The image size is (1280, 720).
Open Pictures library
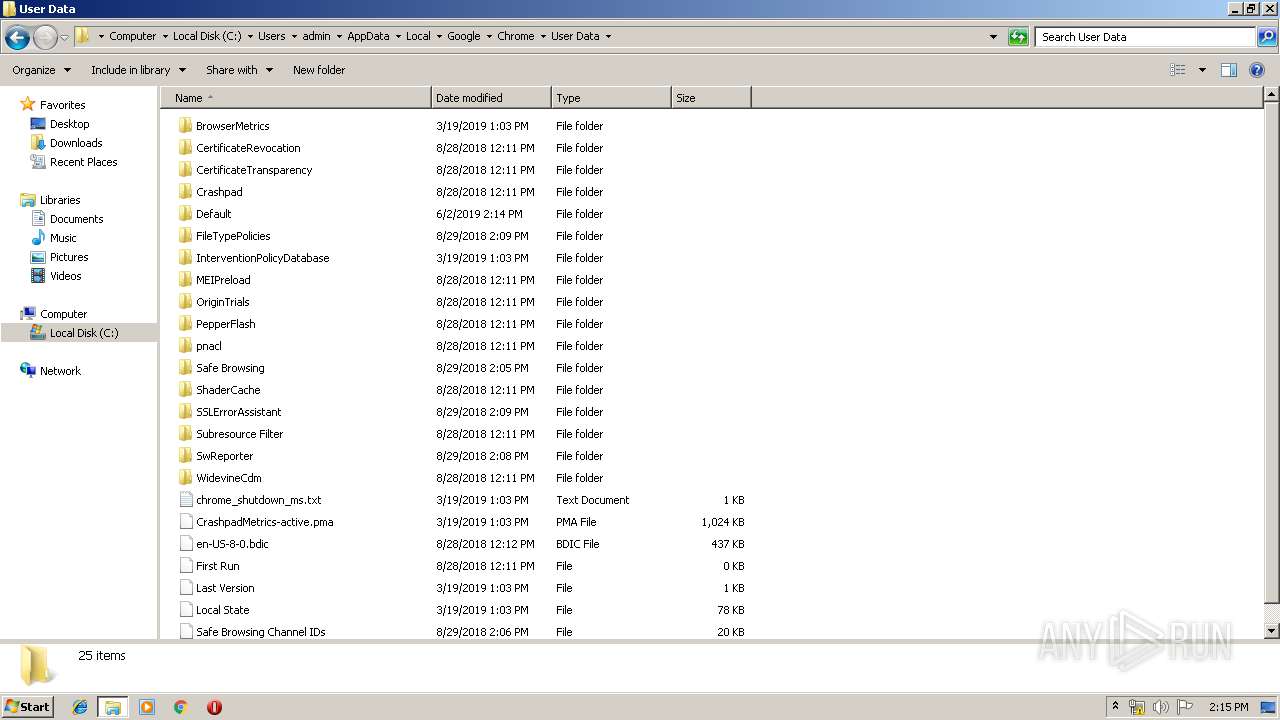pos(69,257)
